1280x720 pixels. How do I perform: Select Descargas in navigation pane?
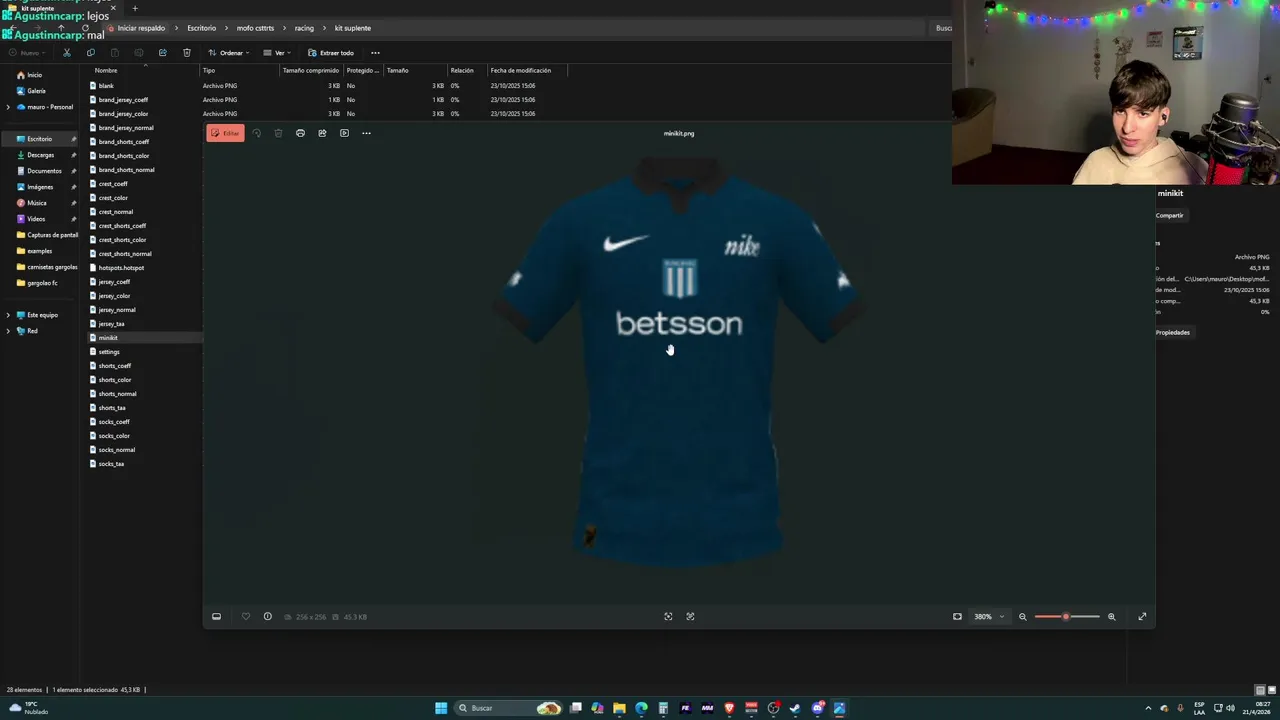pos(40,155)
